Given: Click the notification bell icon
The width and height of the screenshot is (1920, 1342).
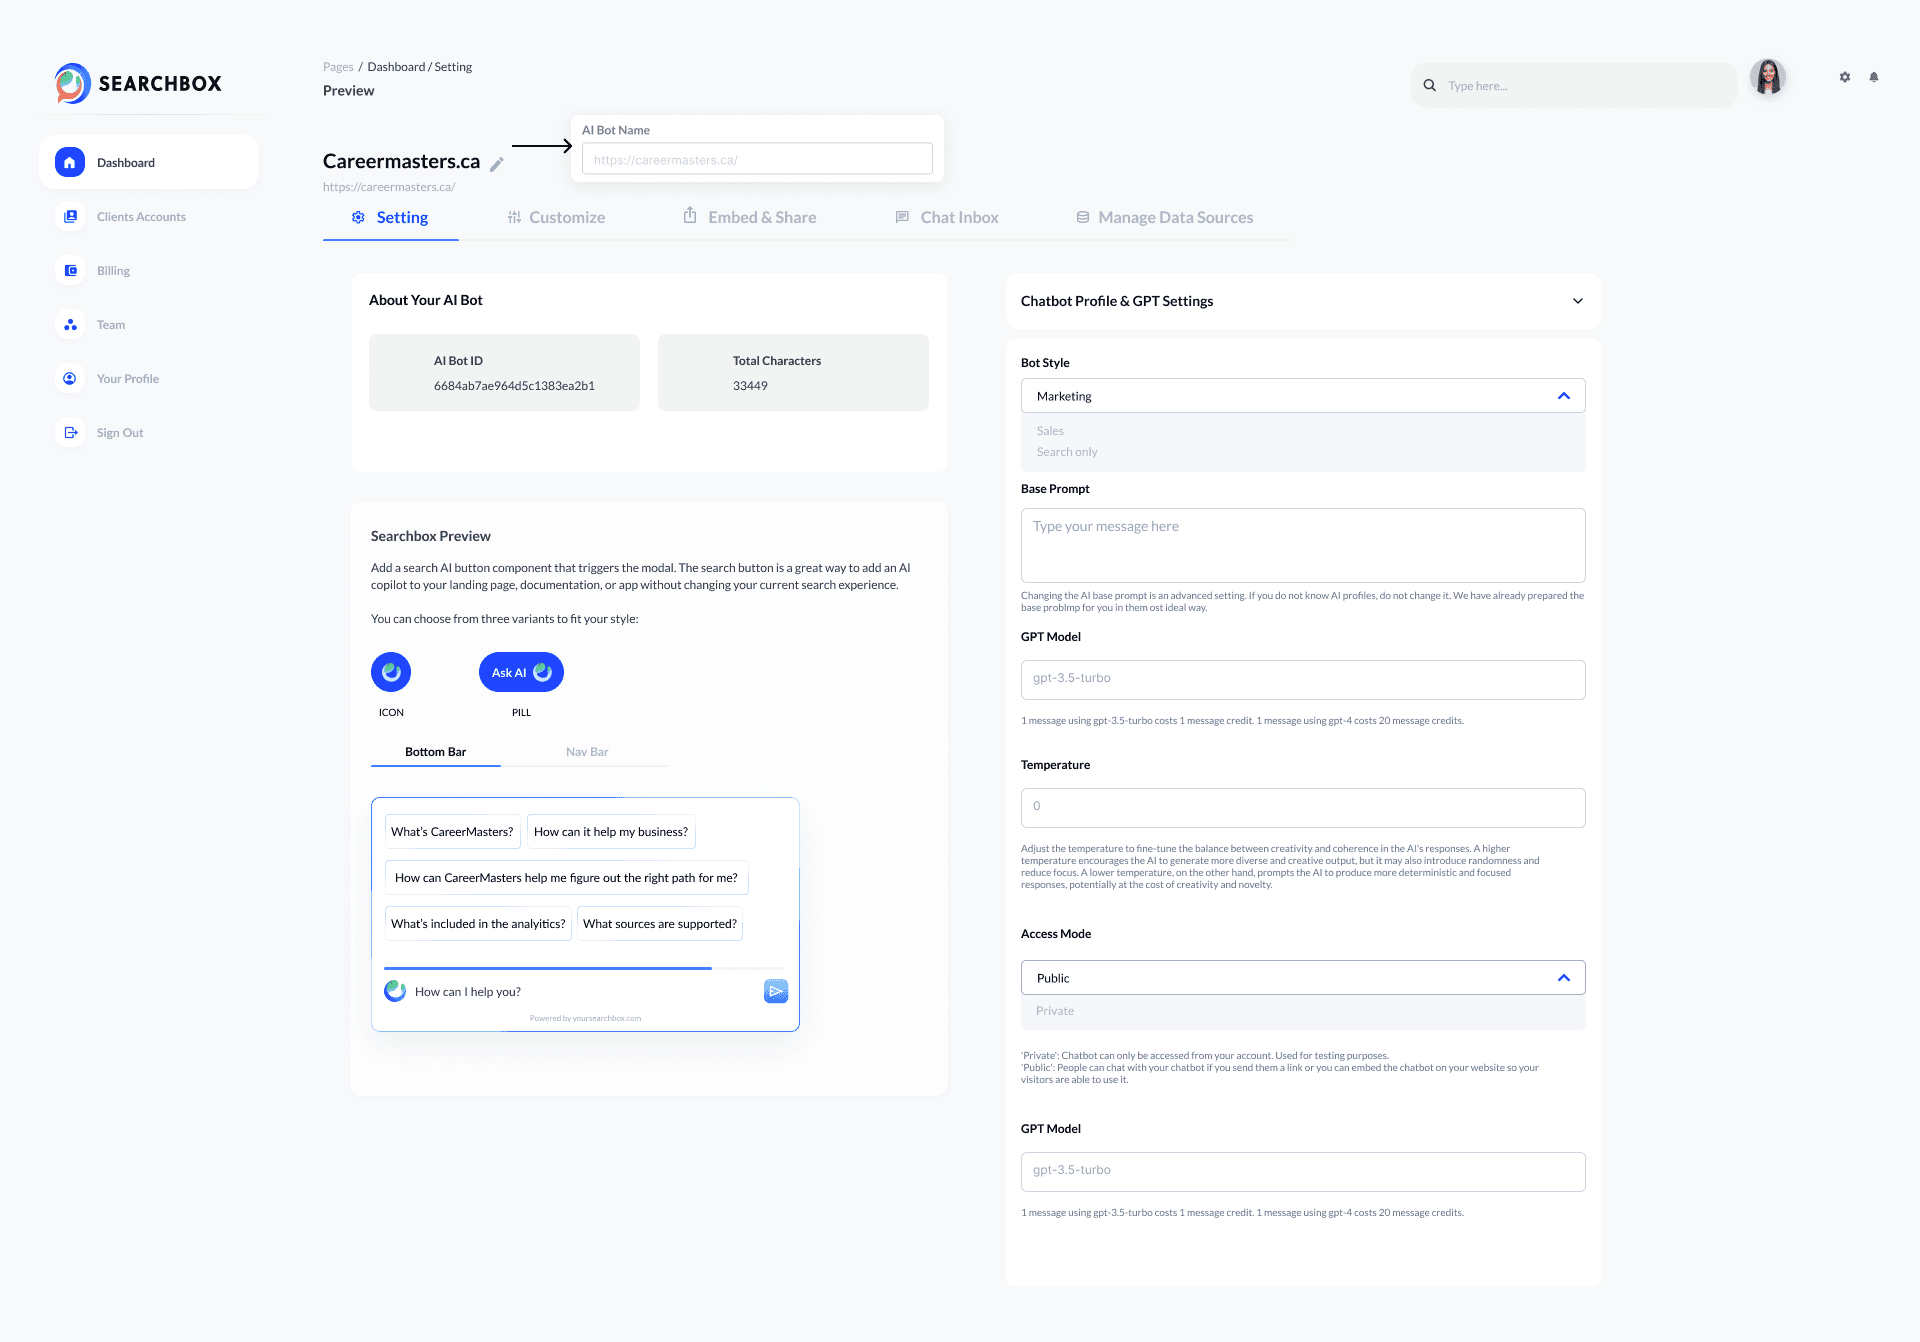Looking at the screenshot, I should [1874, 77].
